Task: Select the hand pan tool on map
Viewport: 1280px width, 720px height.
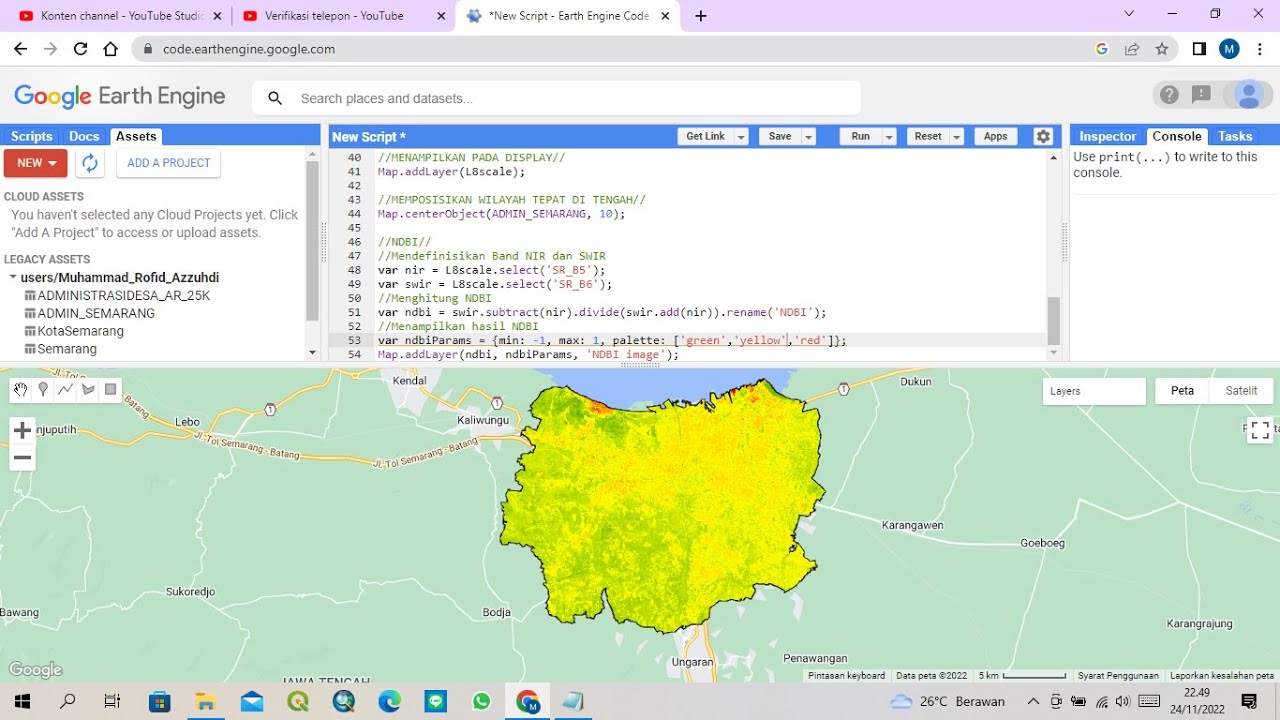Action: pos(20,390)
